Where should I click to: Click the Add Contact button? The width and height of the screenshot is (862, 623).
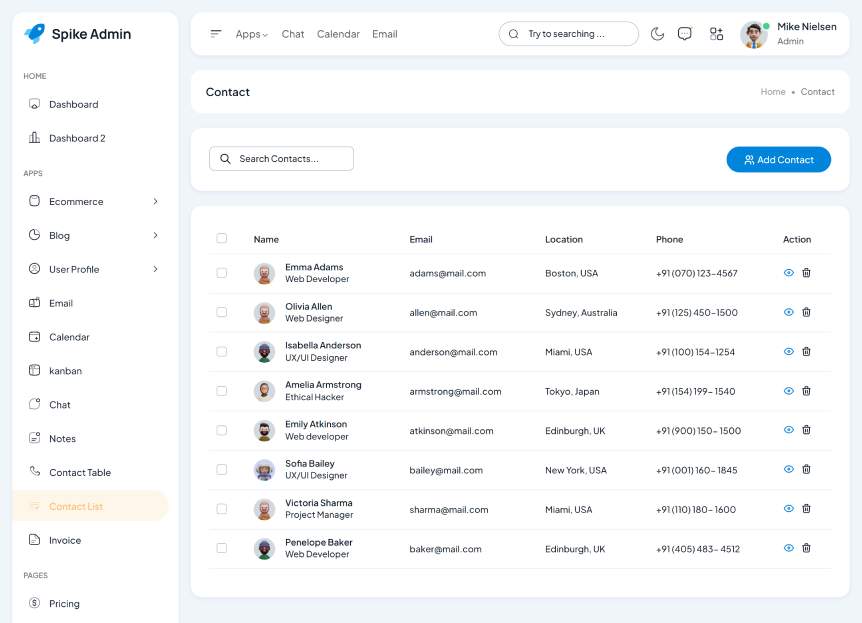tap(778, 160)
